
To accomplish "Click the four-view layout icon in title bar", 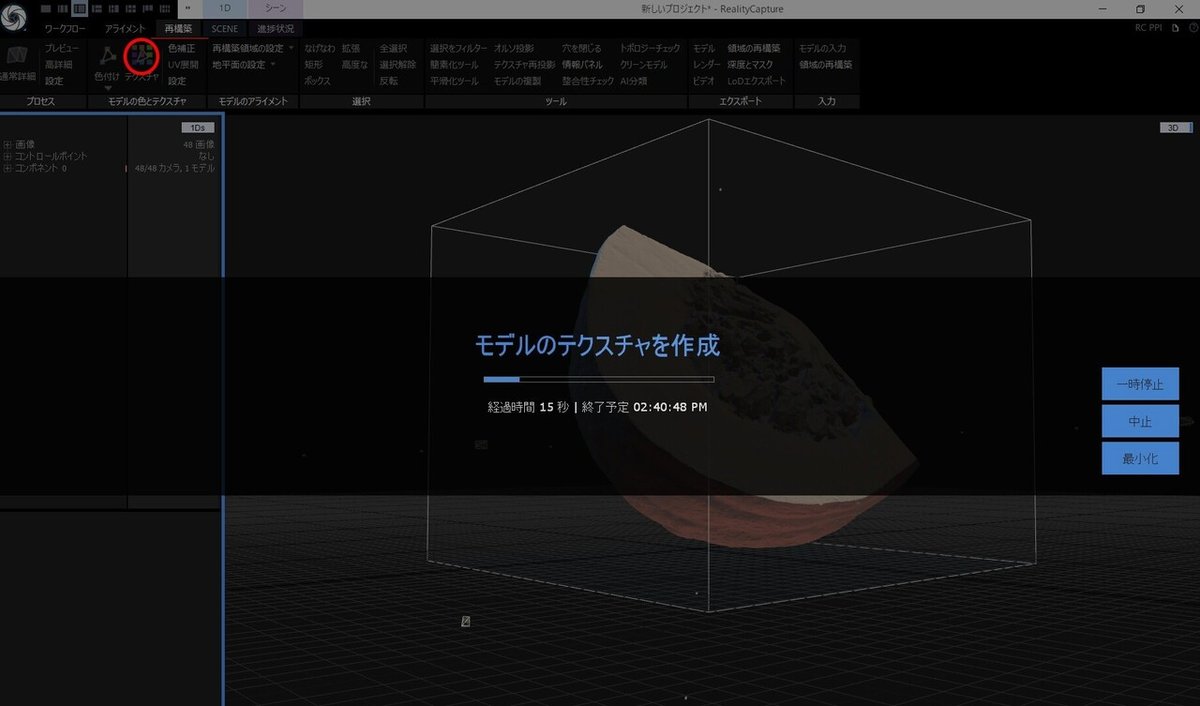I will 132,8.
